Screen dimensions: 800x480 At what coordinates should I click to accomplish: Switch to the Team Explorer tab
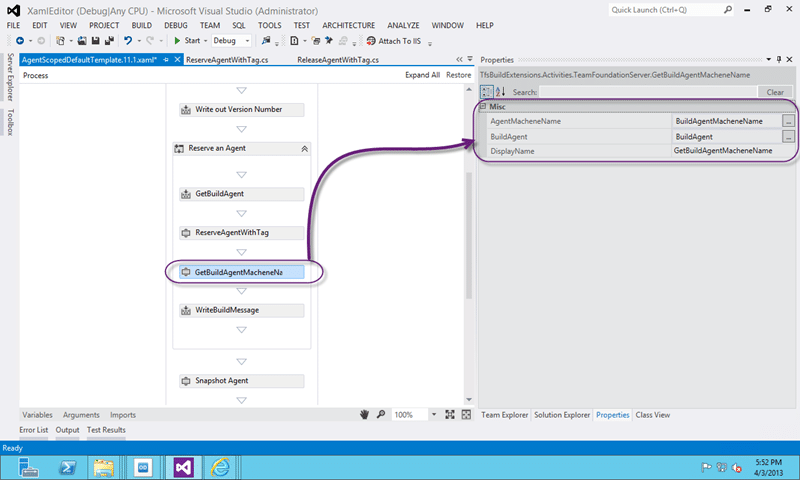coord(505,415)
